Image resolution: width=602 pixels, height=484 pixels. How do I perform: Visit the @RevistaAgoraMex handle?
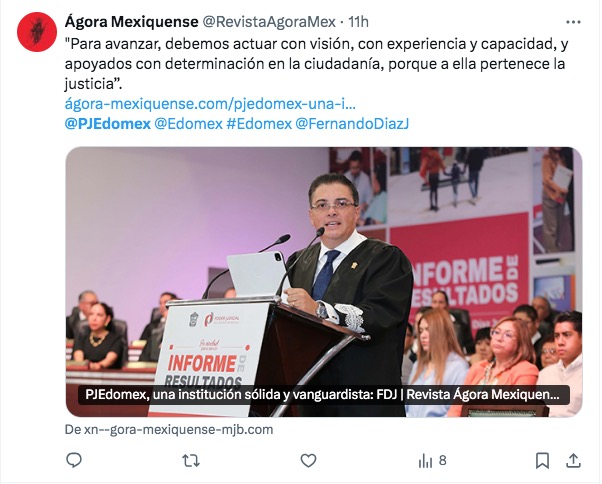[269, 22]
